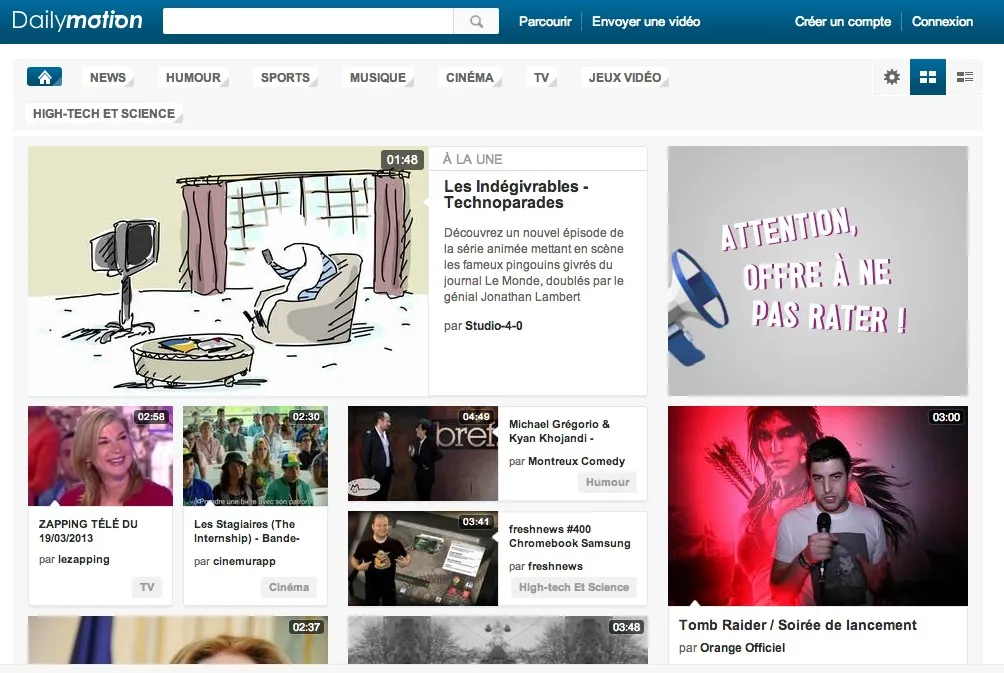This screenshot has height=673, width=1004.
Task: Open HIGH-TECH ET SCIENCE category tab
Action: pos(104,113)
